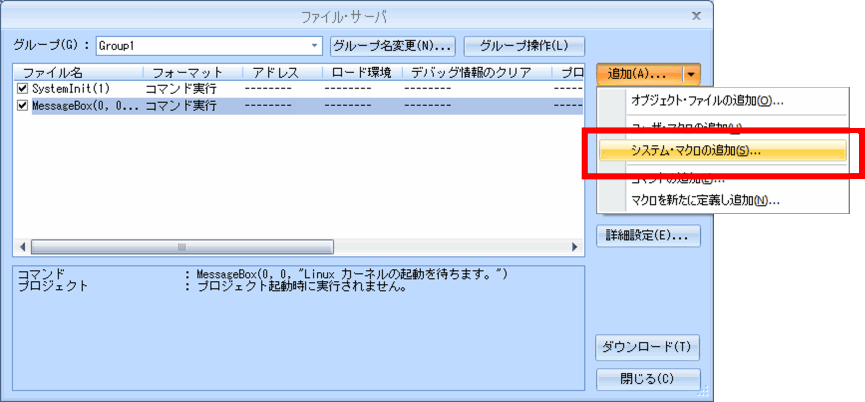Click the horizontal scrollbar thumb

pyautogui.click(x=180, y=246)
